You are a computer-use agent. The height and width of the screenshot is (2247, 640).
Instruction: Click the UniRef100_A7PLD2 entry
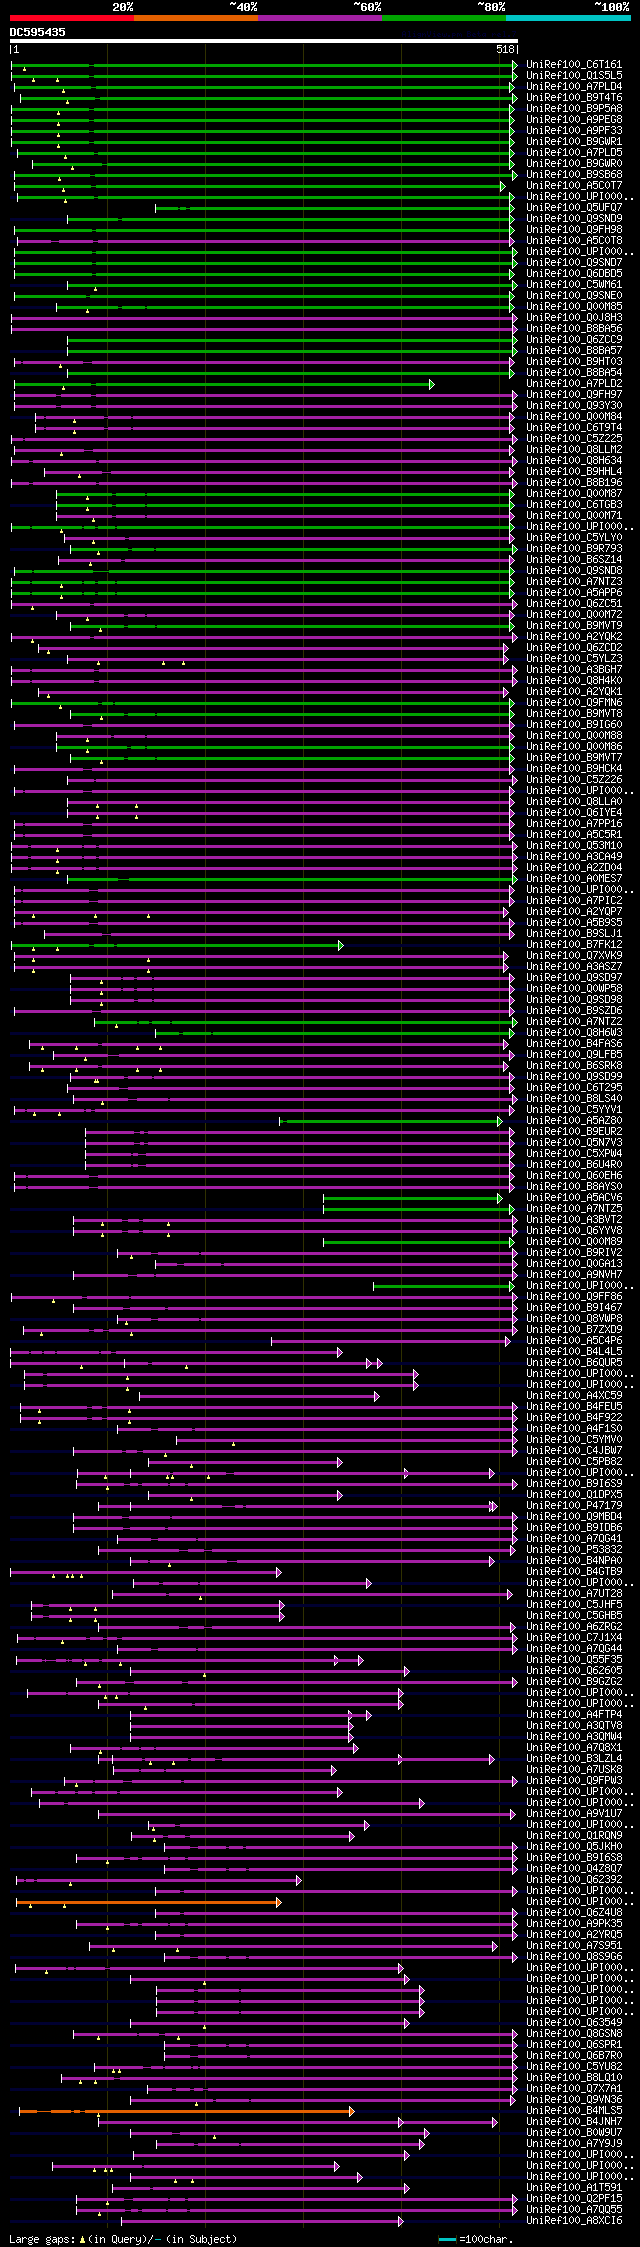574,384
